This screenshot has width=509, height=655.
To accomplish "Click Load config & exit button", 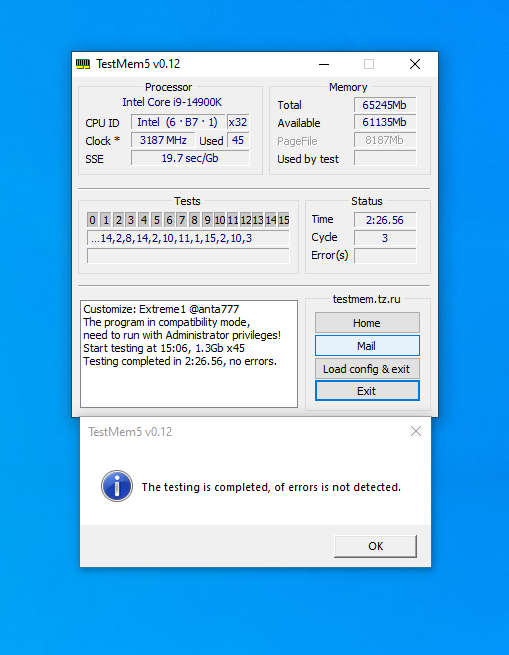I will click(x=367, y=369).
